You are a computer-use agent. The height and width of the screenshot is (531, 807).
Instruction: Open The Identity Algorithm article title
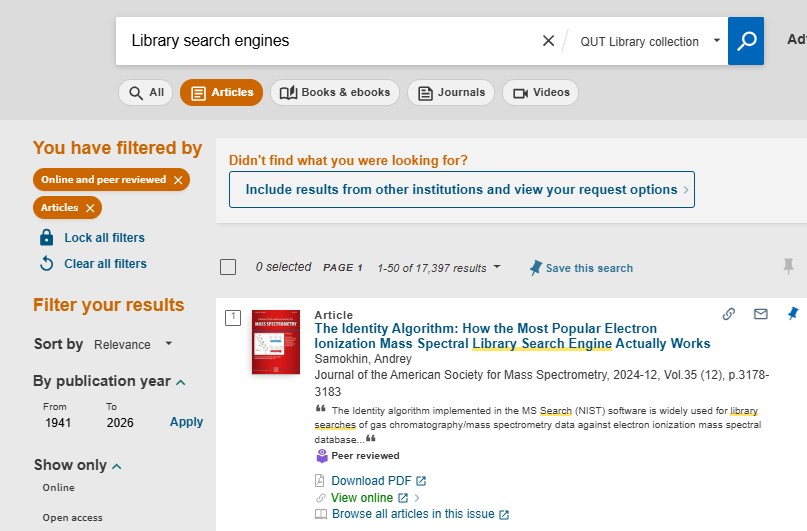point(512,336)
